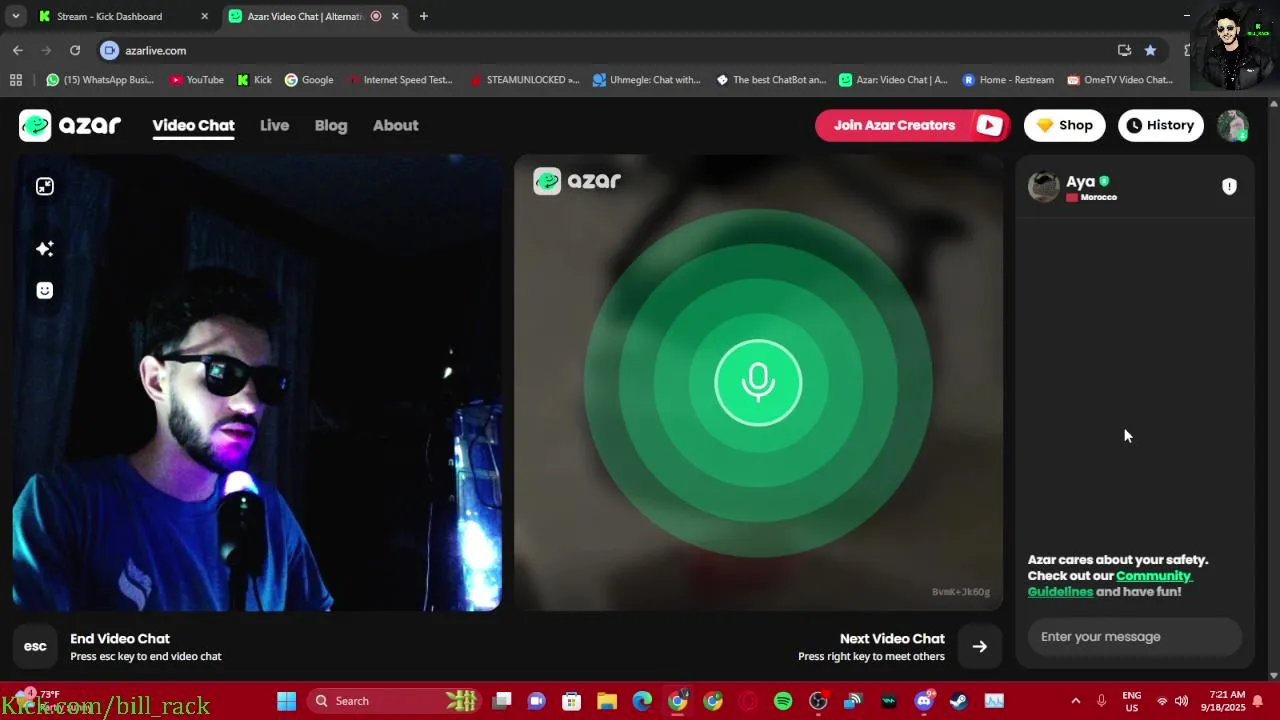The width and height of the screenshot is (1280, 720).
Task: Click the volume icon in system tray
Action: pyautogui.click(x=1182, y=701)
